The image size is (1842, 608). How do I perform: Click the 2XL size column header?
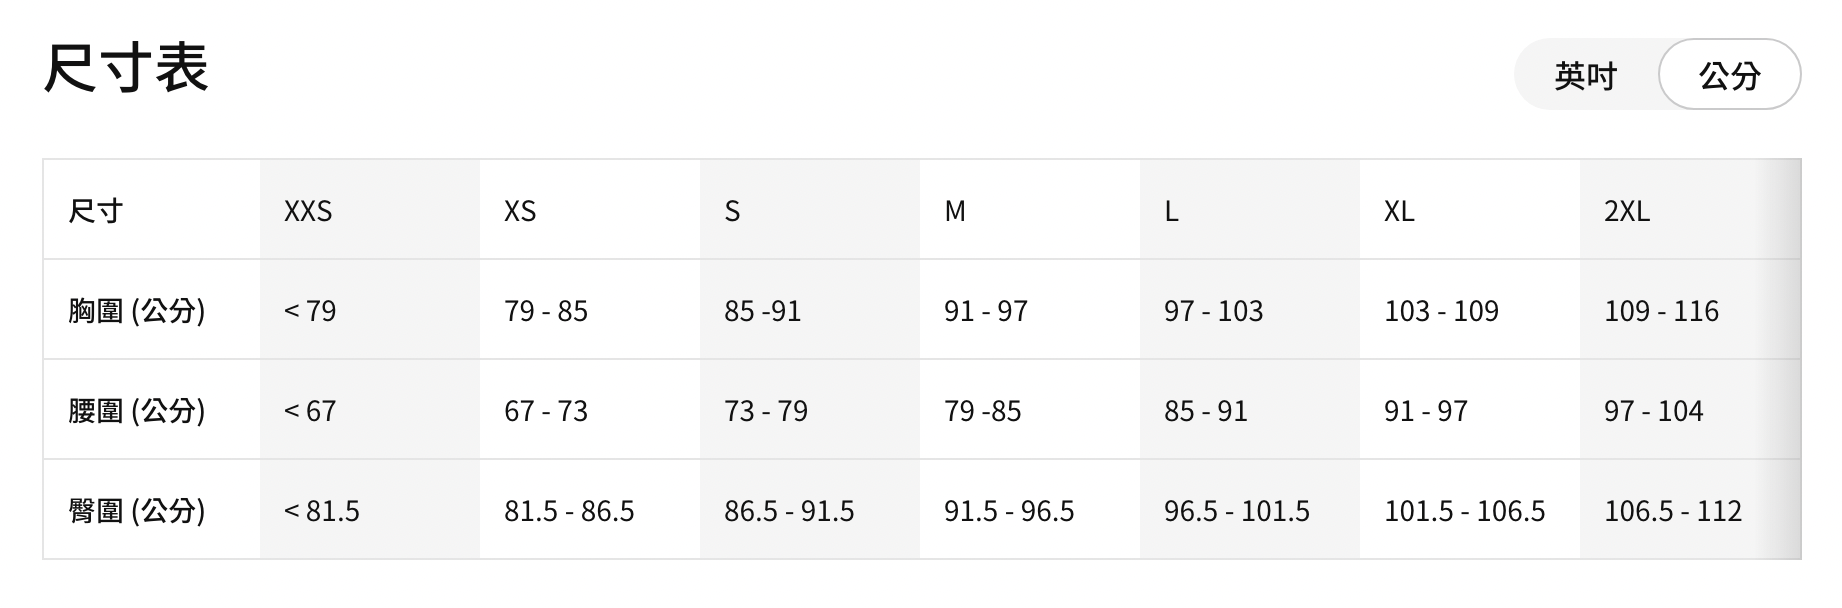click(x=1627, y=211)
